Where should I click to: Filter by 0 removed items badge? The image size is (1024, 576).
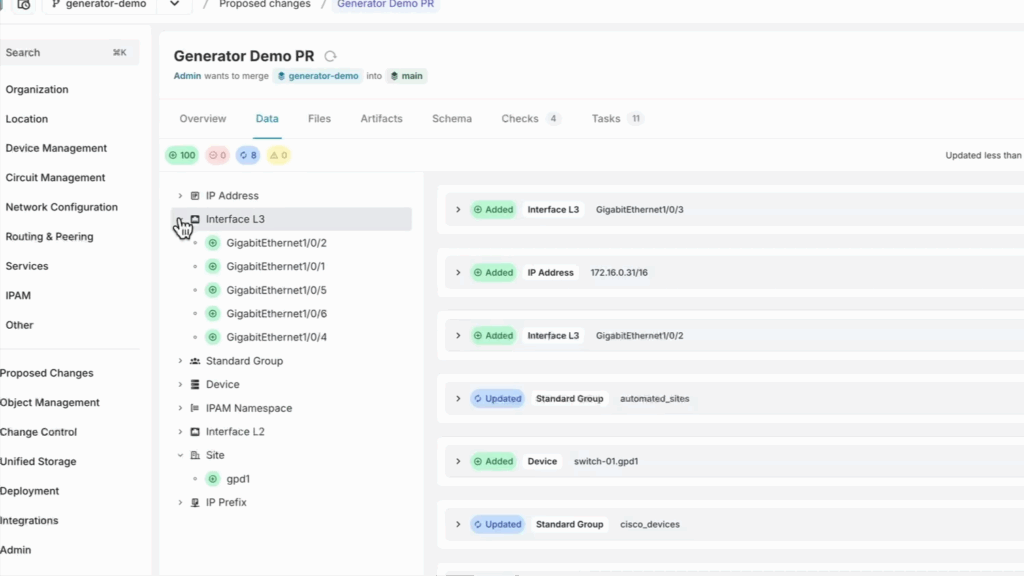217,155
